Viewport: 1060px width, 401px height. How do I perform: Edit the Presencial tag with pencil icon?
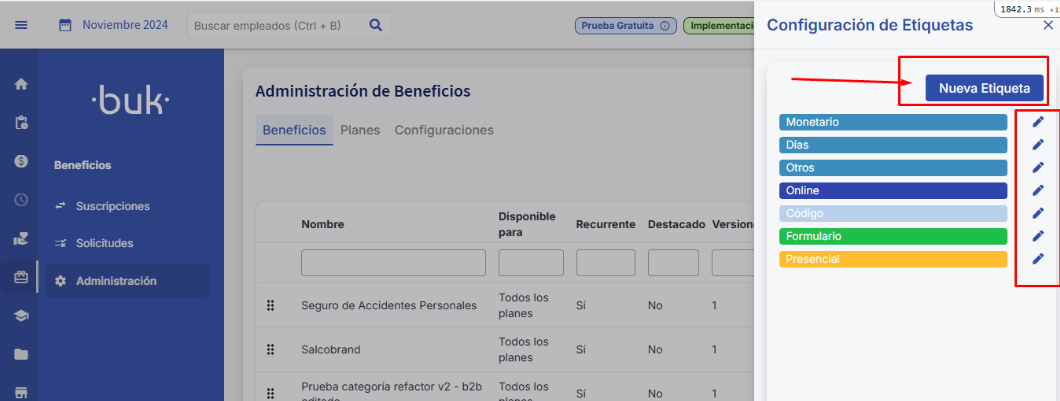pos(1038,259)
